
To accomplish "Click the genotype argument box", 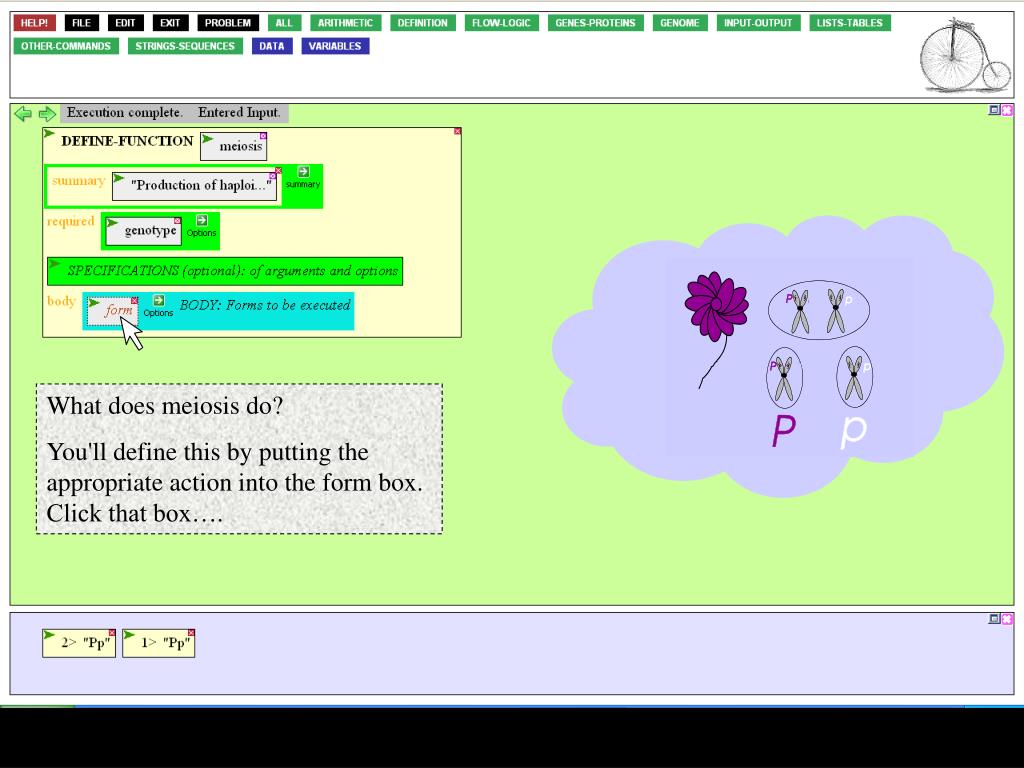I will [x=144, y=231].
